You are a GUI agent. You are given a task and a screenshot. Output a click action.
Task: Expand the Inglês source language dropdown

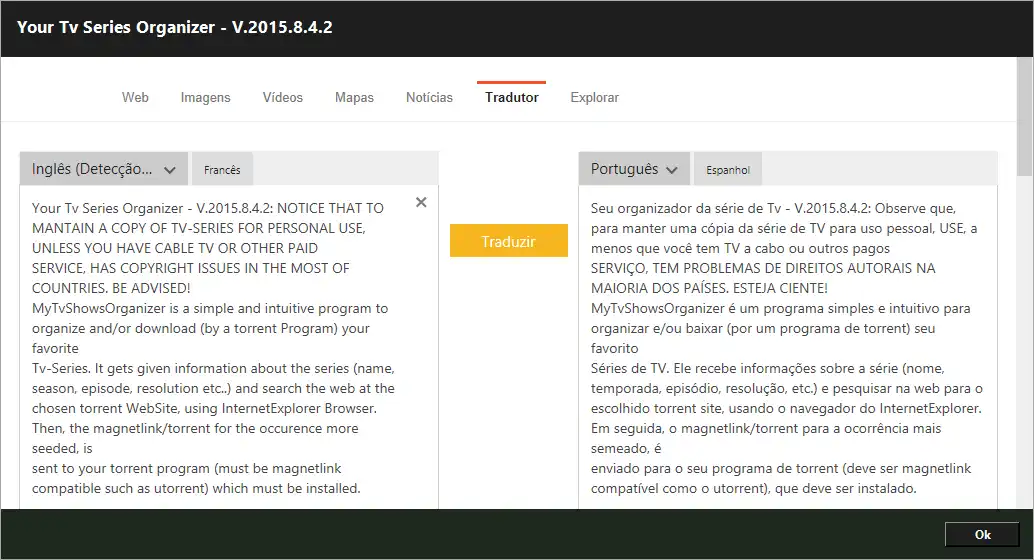click(104, 169)
